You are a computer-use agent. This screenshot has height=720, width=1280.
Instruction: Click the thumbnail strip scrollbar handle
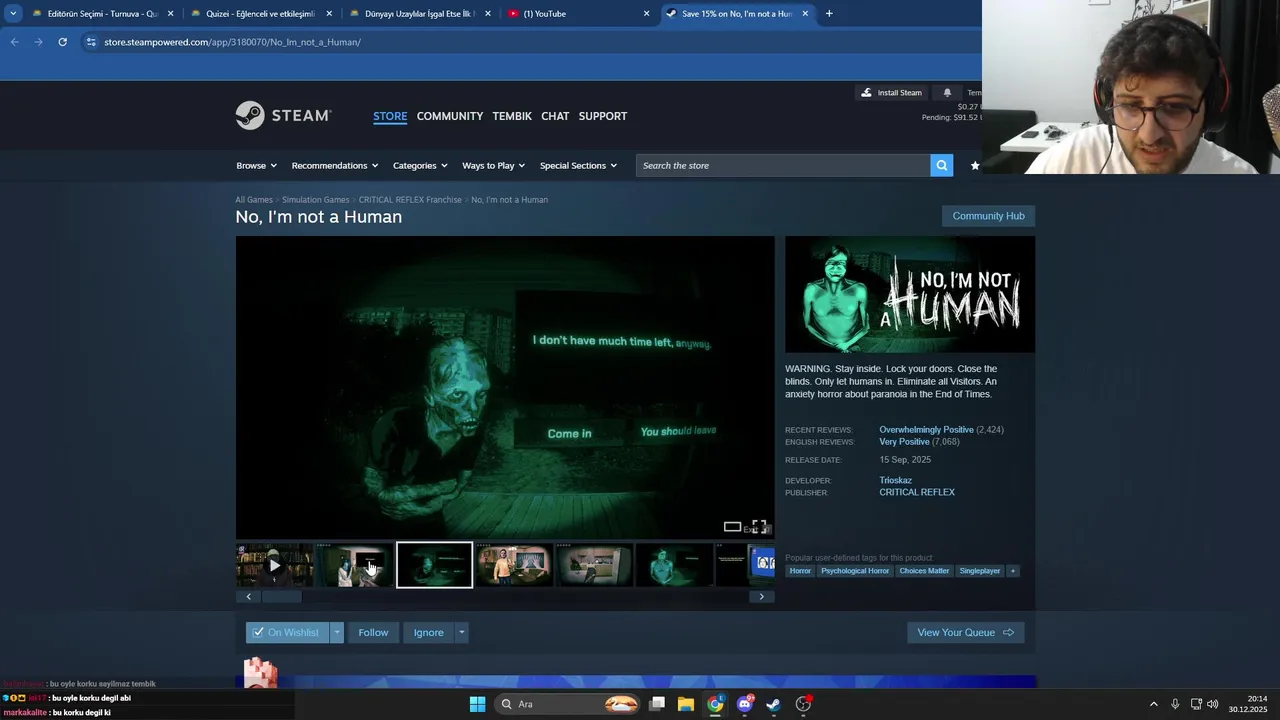click(282, 597)
